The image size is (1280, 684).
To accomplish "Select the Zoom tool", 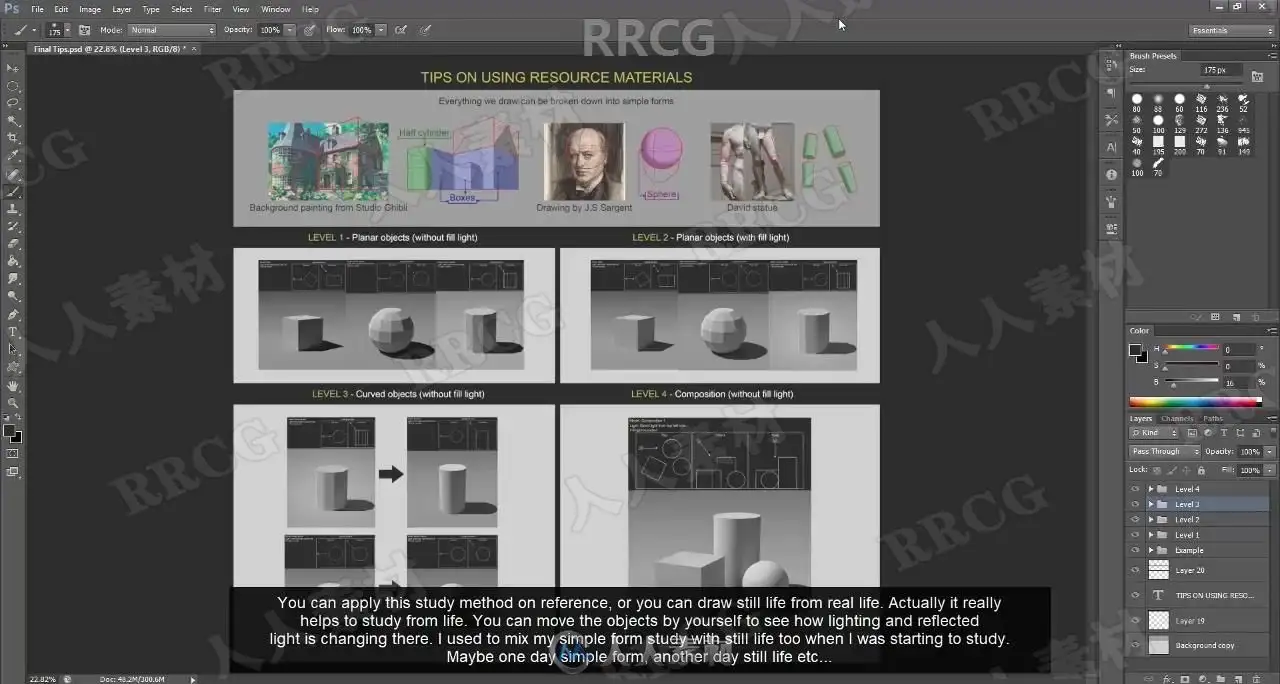I will point(13,403).
